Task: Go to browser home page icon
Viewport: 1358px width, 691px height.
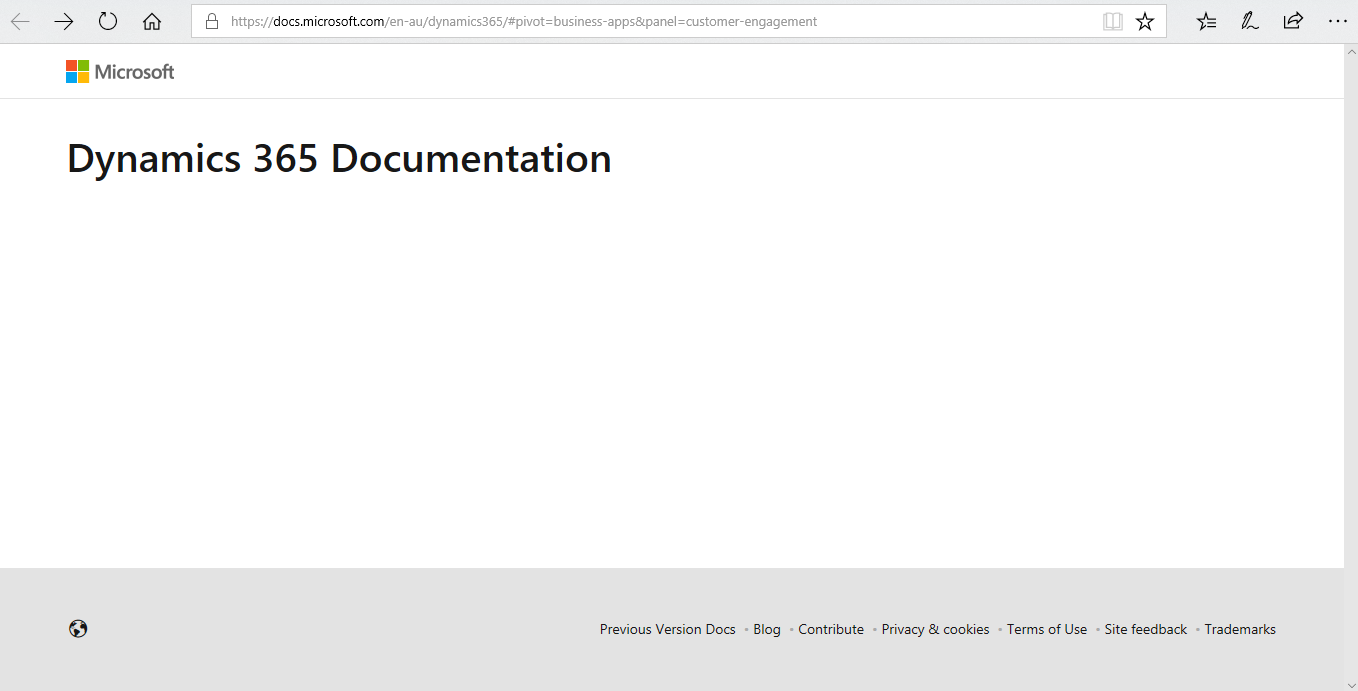Action: pos(152,21)
